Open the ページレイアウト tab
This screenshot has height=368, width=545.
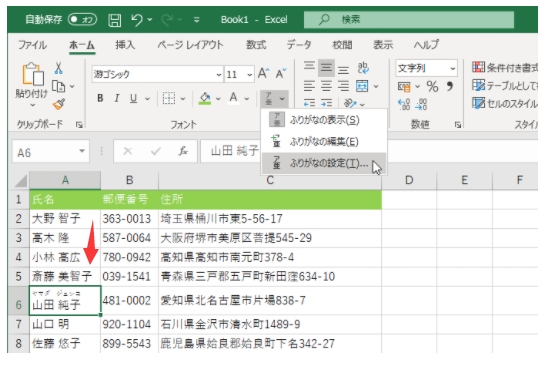(x=190, y=45)
